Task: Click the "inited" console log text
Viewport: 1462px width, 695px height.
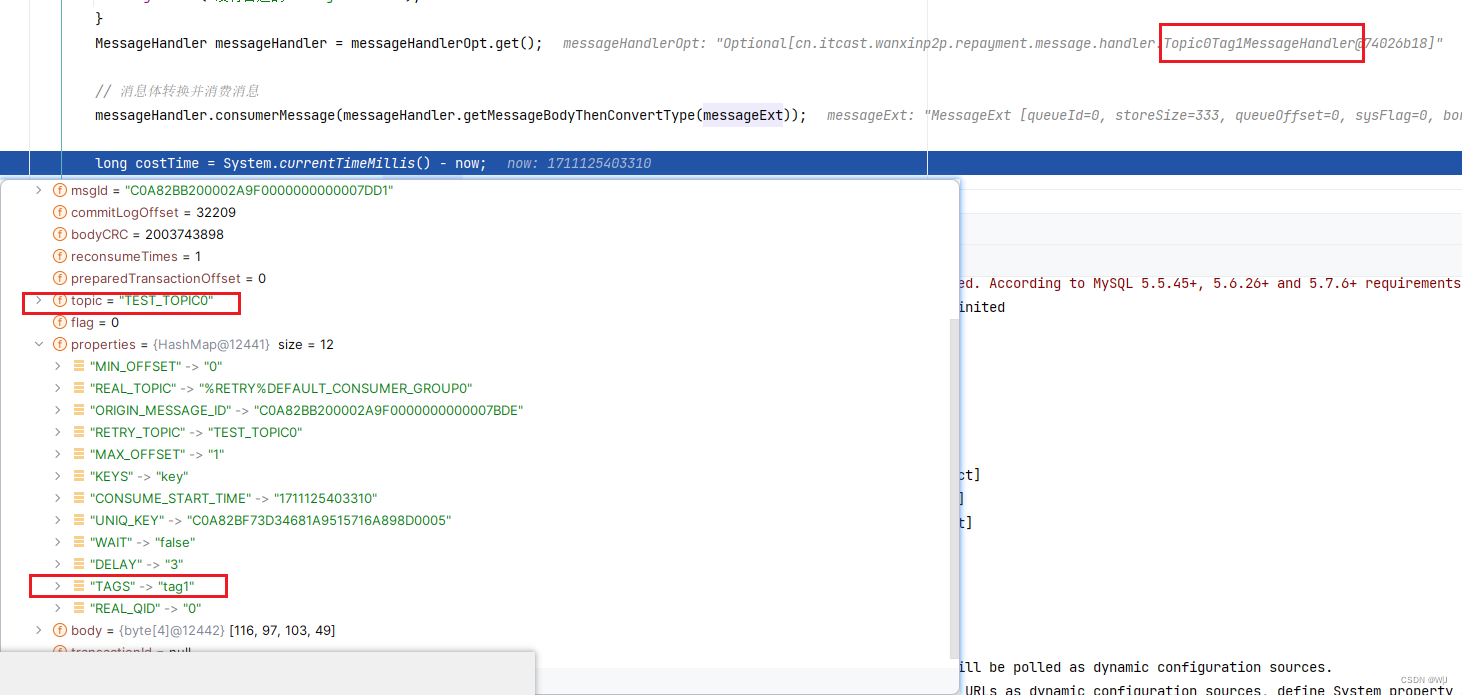Action: pyautogui.click(x=981, y=307)
